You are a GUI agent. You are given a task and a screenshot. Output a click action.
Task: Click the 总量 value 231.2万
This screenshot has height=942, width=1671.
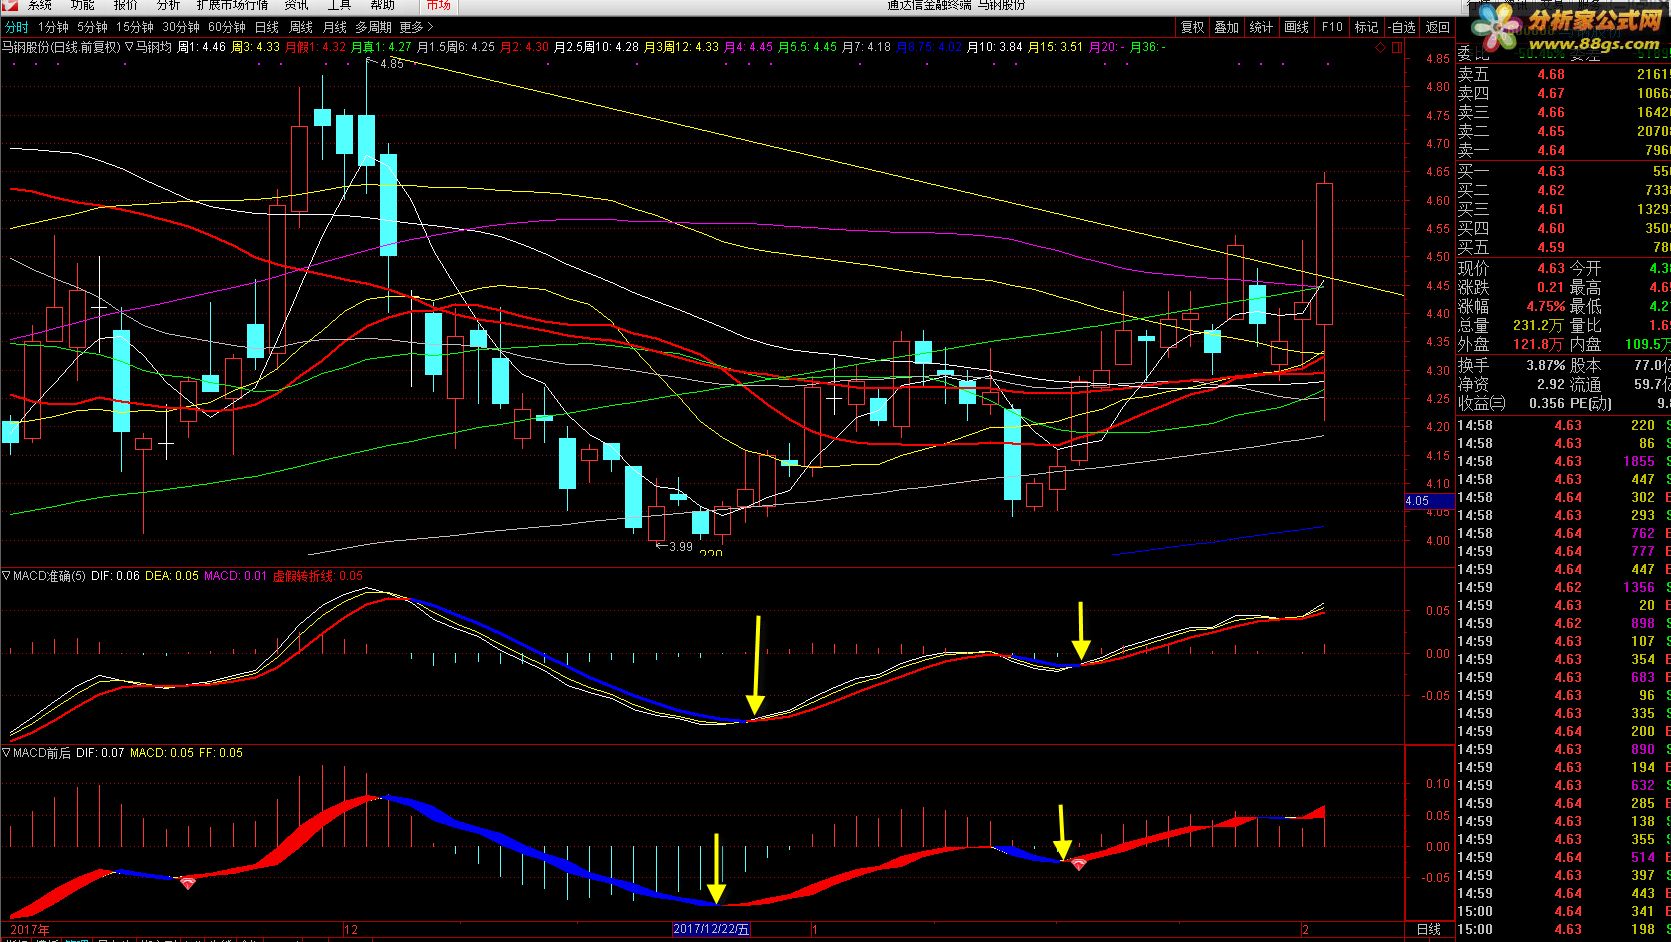point(1539,325)
